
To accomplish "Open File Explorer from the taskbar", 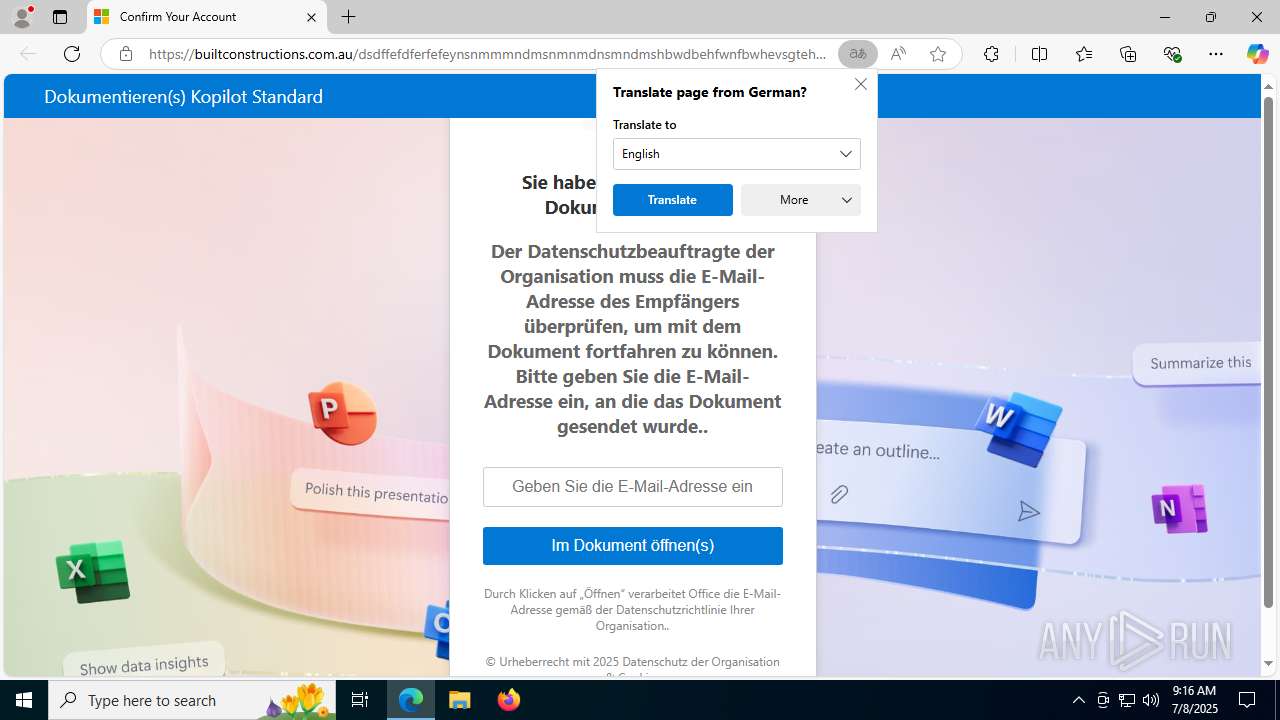I will pos(459,700).
